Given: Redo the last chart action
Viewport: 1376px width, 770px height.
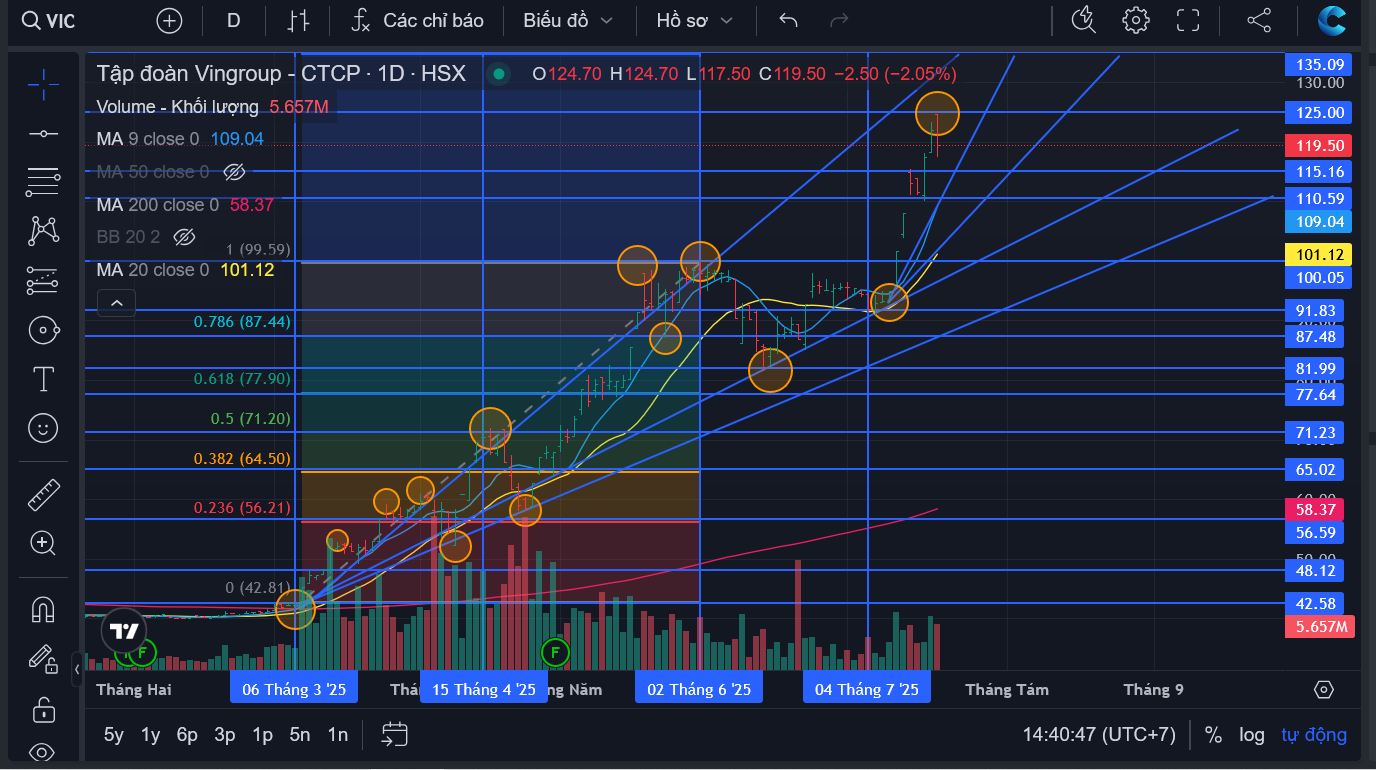Looking at the screenshot, I should point(840,20).
